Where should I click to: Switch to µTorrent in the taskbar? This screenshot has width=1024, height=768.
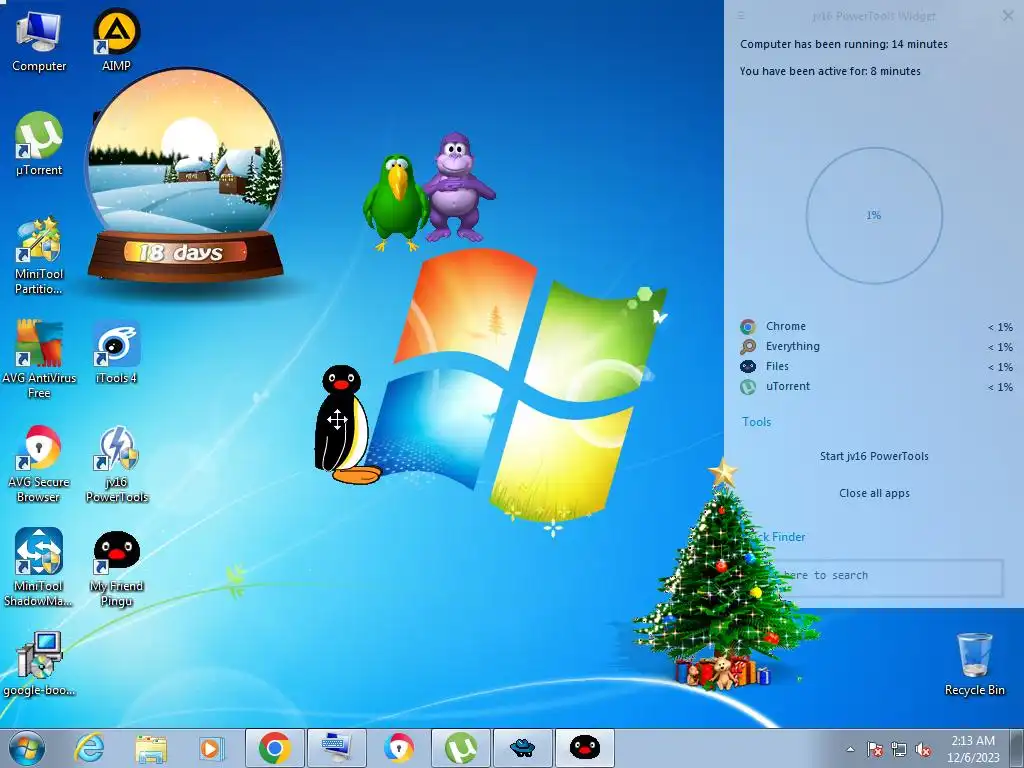click(x=460, y=748)
